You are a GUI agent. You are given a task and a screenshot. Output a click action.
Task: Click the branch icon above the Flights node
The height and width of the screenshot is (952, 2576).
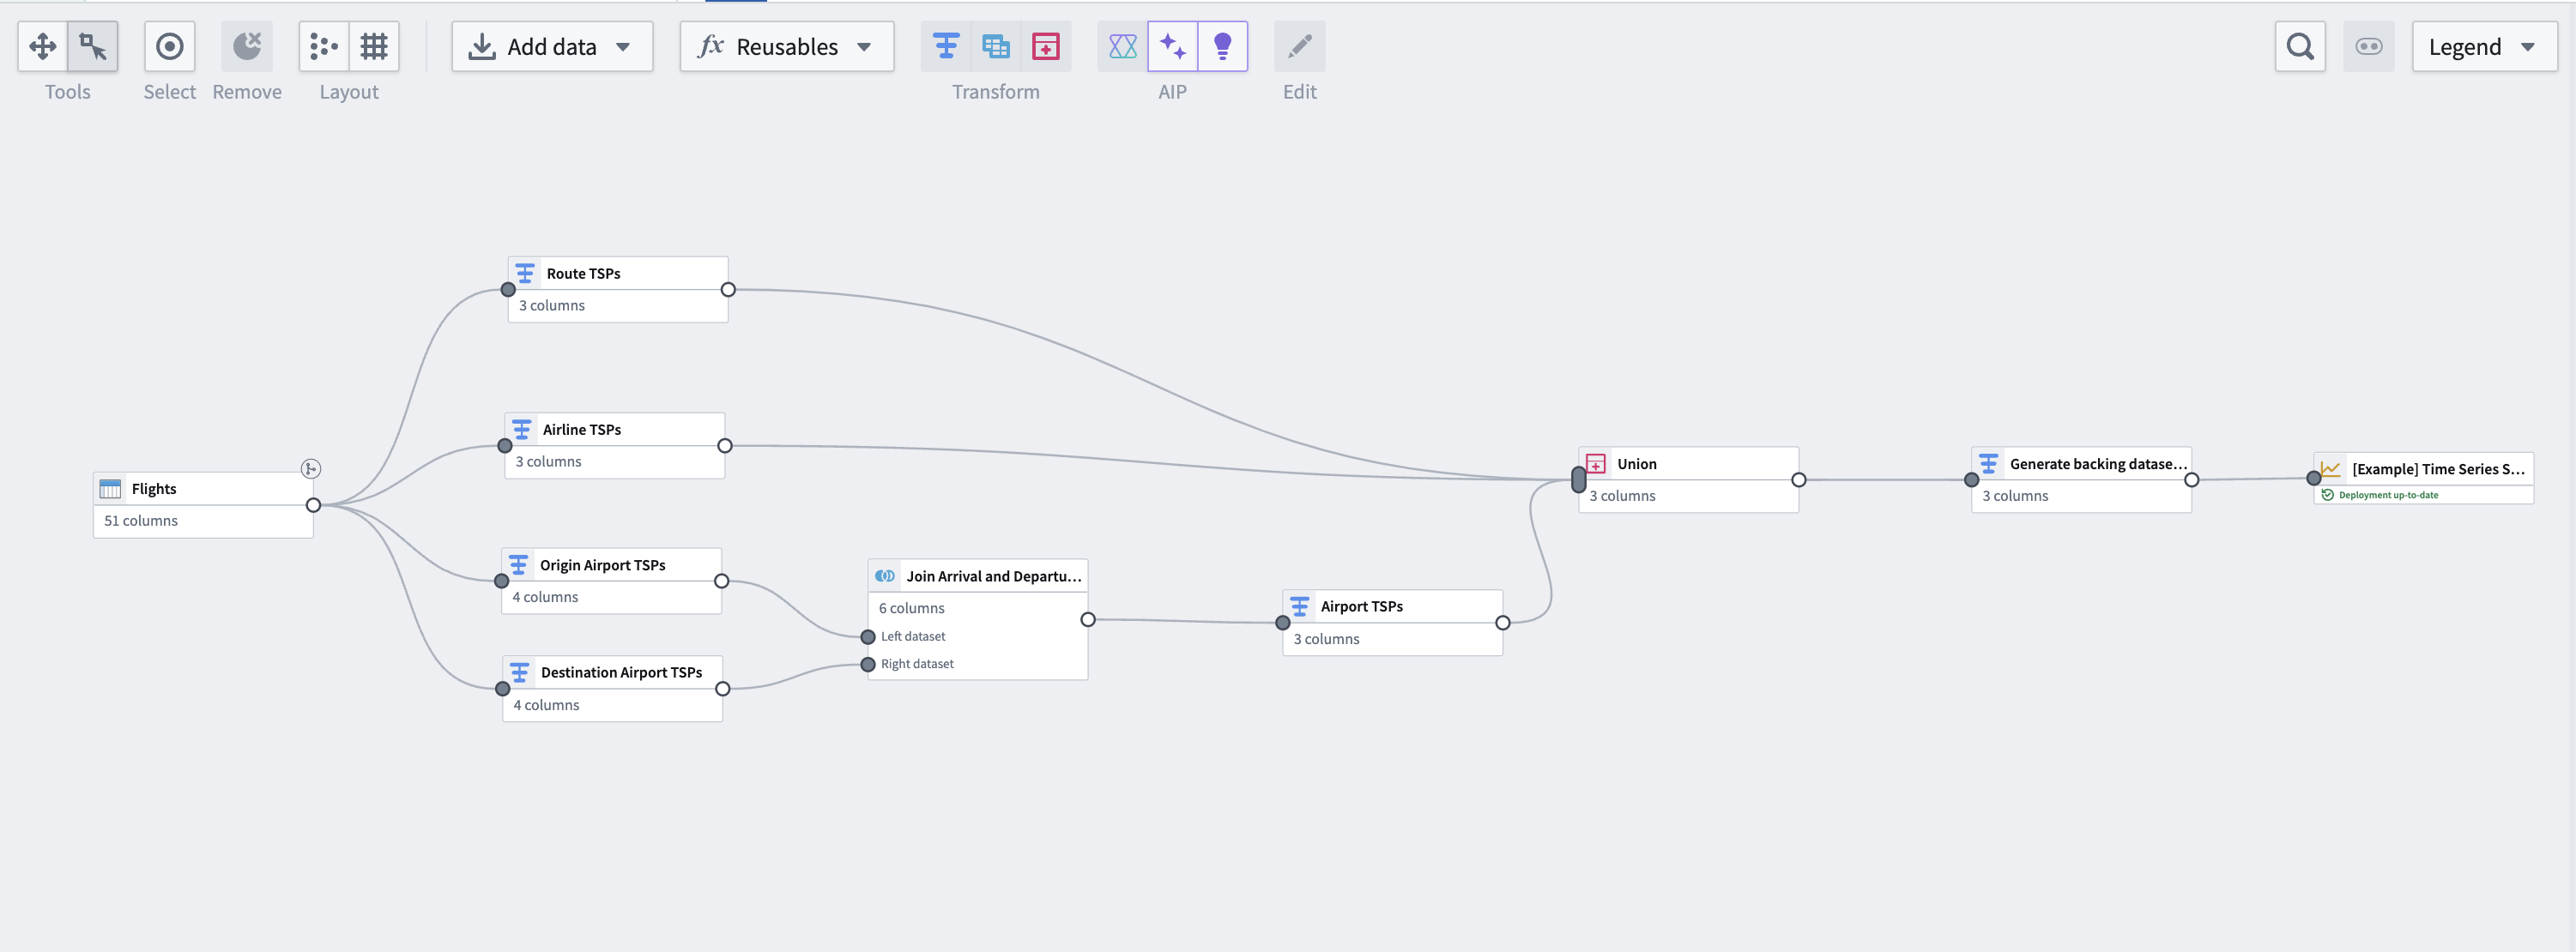311,469
